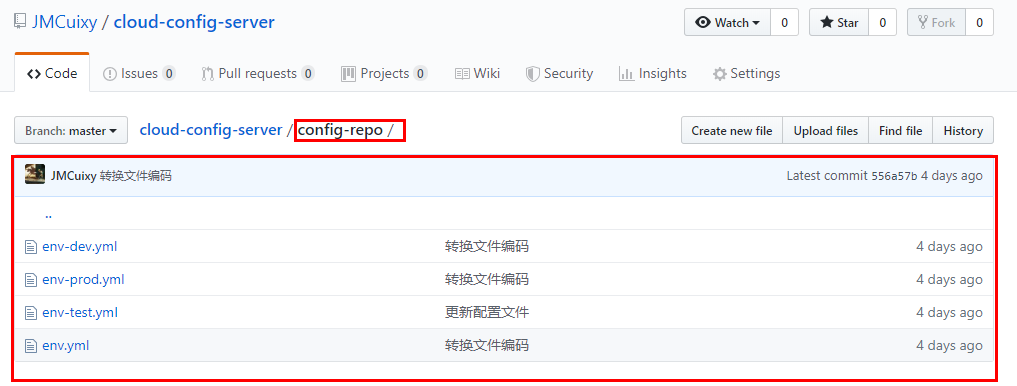Click the file icon for env.yml
The image size is (1017, 386).
pos(30,346)
